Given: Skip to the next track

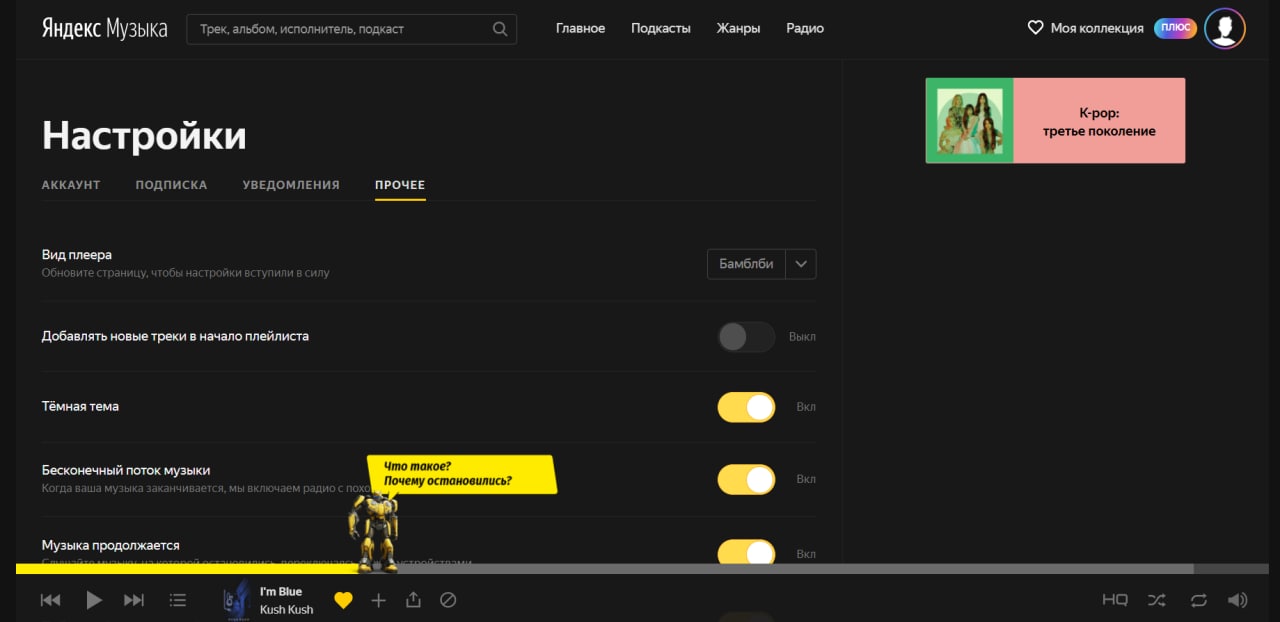Looking at the screenshot, I should click(x=134, y=600).
